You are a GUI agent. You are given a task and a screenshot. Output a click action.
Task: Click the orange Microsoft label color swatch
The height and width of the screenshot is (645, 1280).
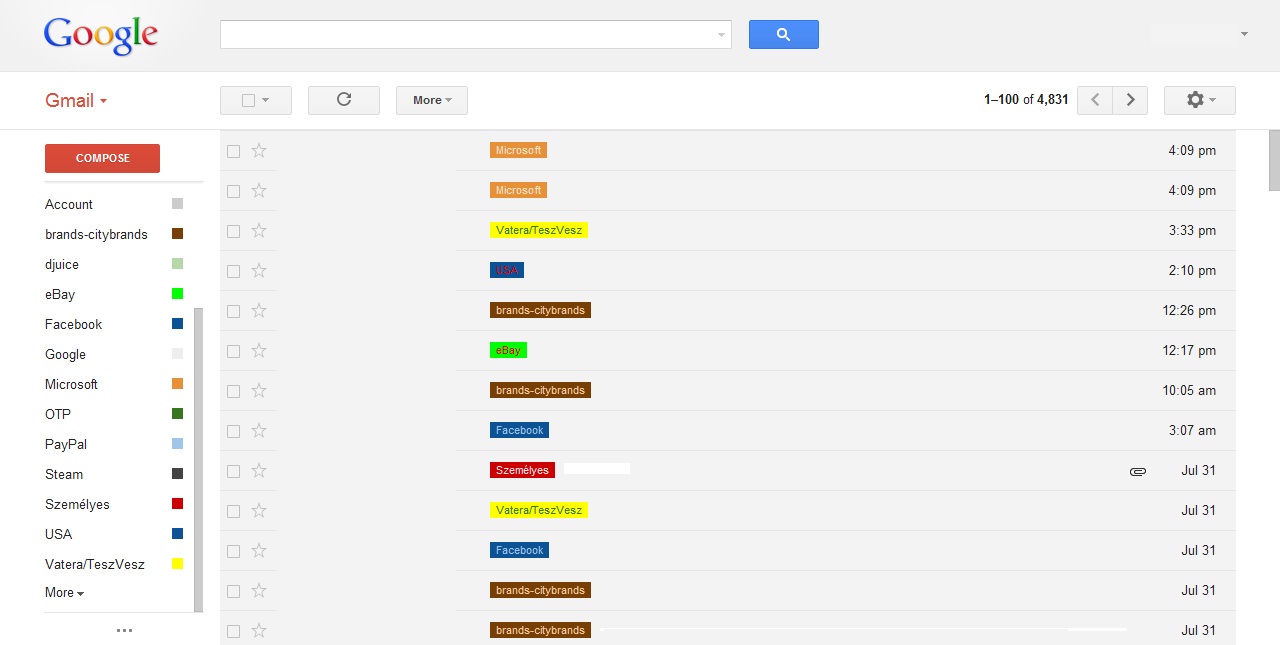pyautogui.click(x=177, y=384)
